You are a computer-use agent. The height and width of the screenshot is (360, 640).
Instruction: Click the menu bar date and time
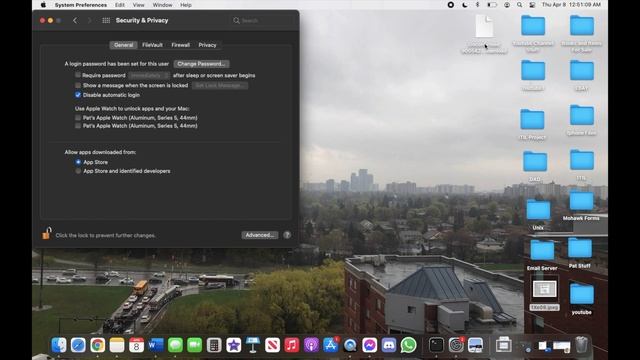coord(571,5)
